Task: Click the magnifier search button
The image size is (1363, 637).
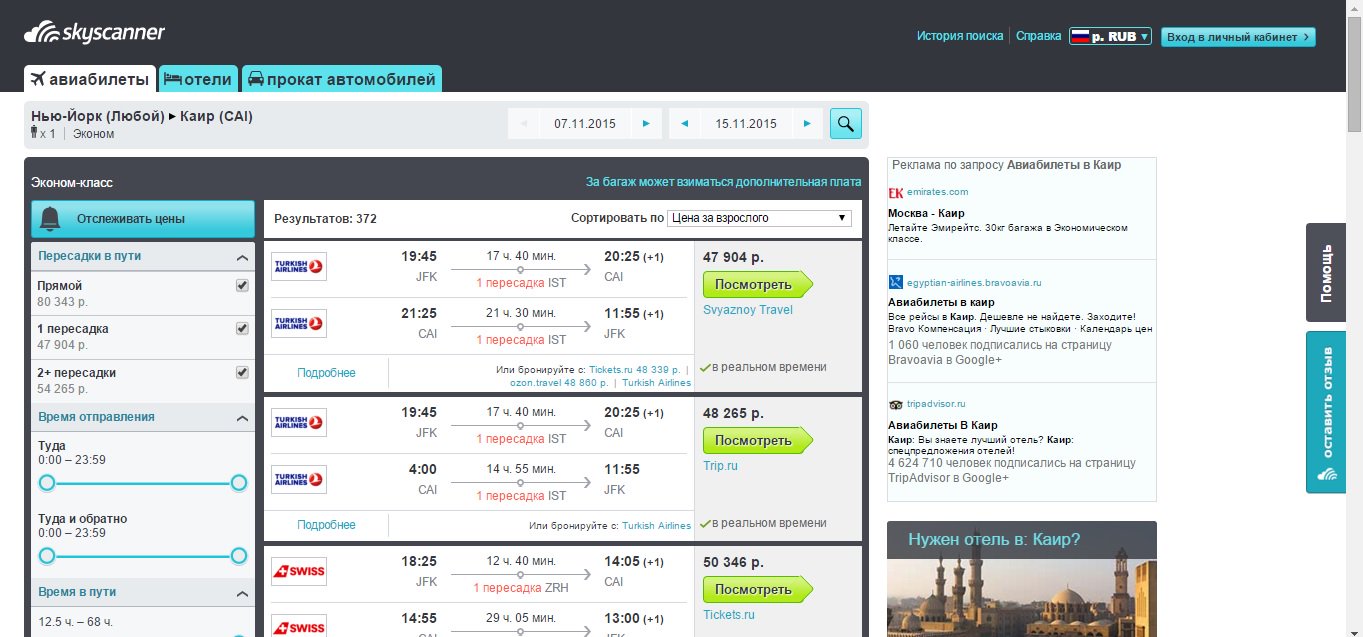Action: click(845, 124)
